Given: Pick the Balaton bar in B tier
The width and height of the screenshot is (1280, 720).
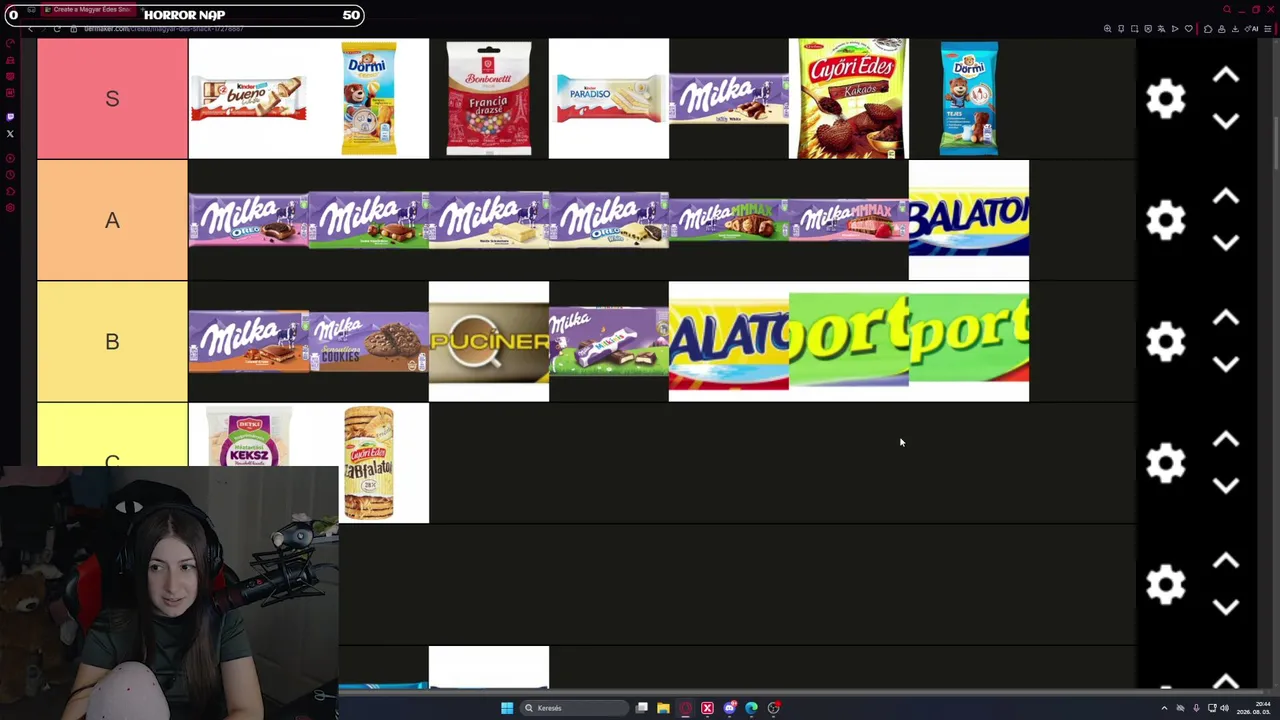Looking at the screenshot, I should (x=729, y=341).
